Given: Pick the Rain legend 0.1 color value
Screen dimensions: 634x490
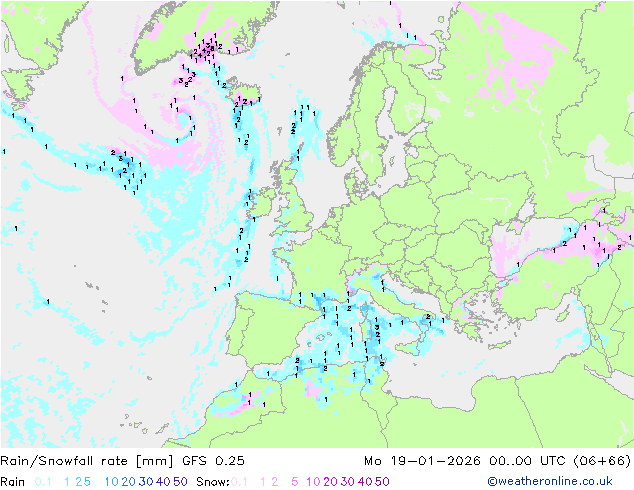Looking at the screenshot, I should tap(43, 482).
